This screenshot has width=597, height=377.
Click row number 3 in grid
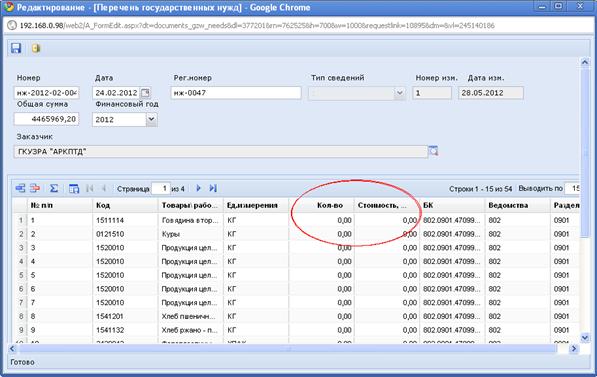coord(21,248)
